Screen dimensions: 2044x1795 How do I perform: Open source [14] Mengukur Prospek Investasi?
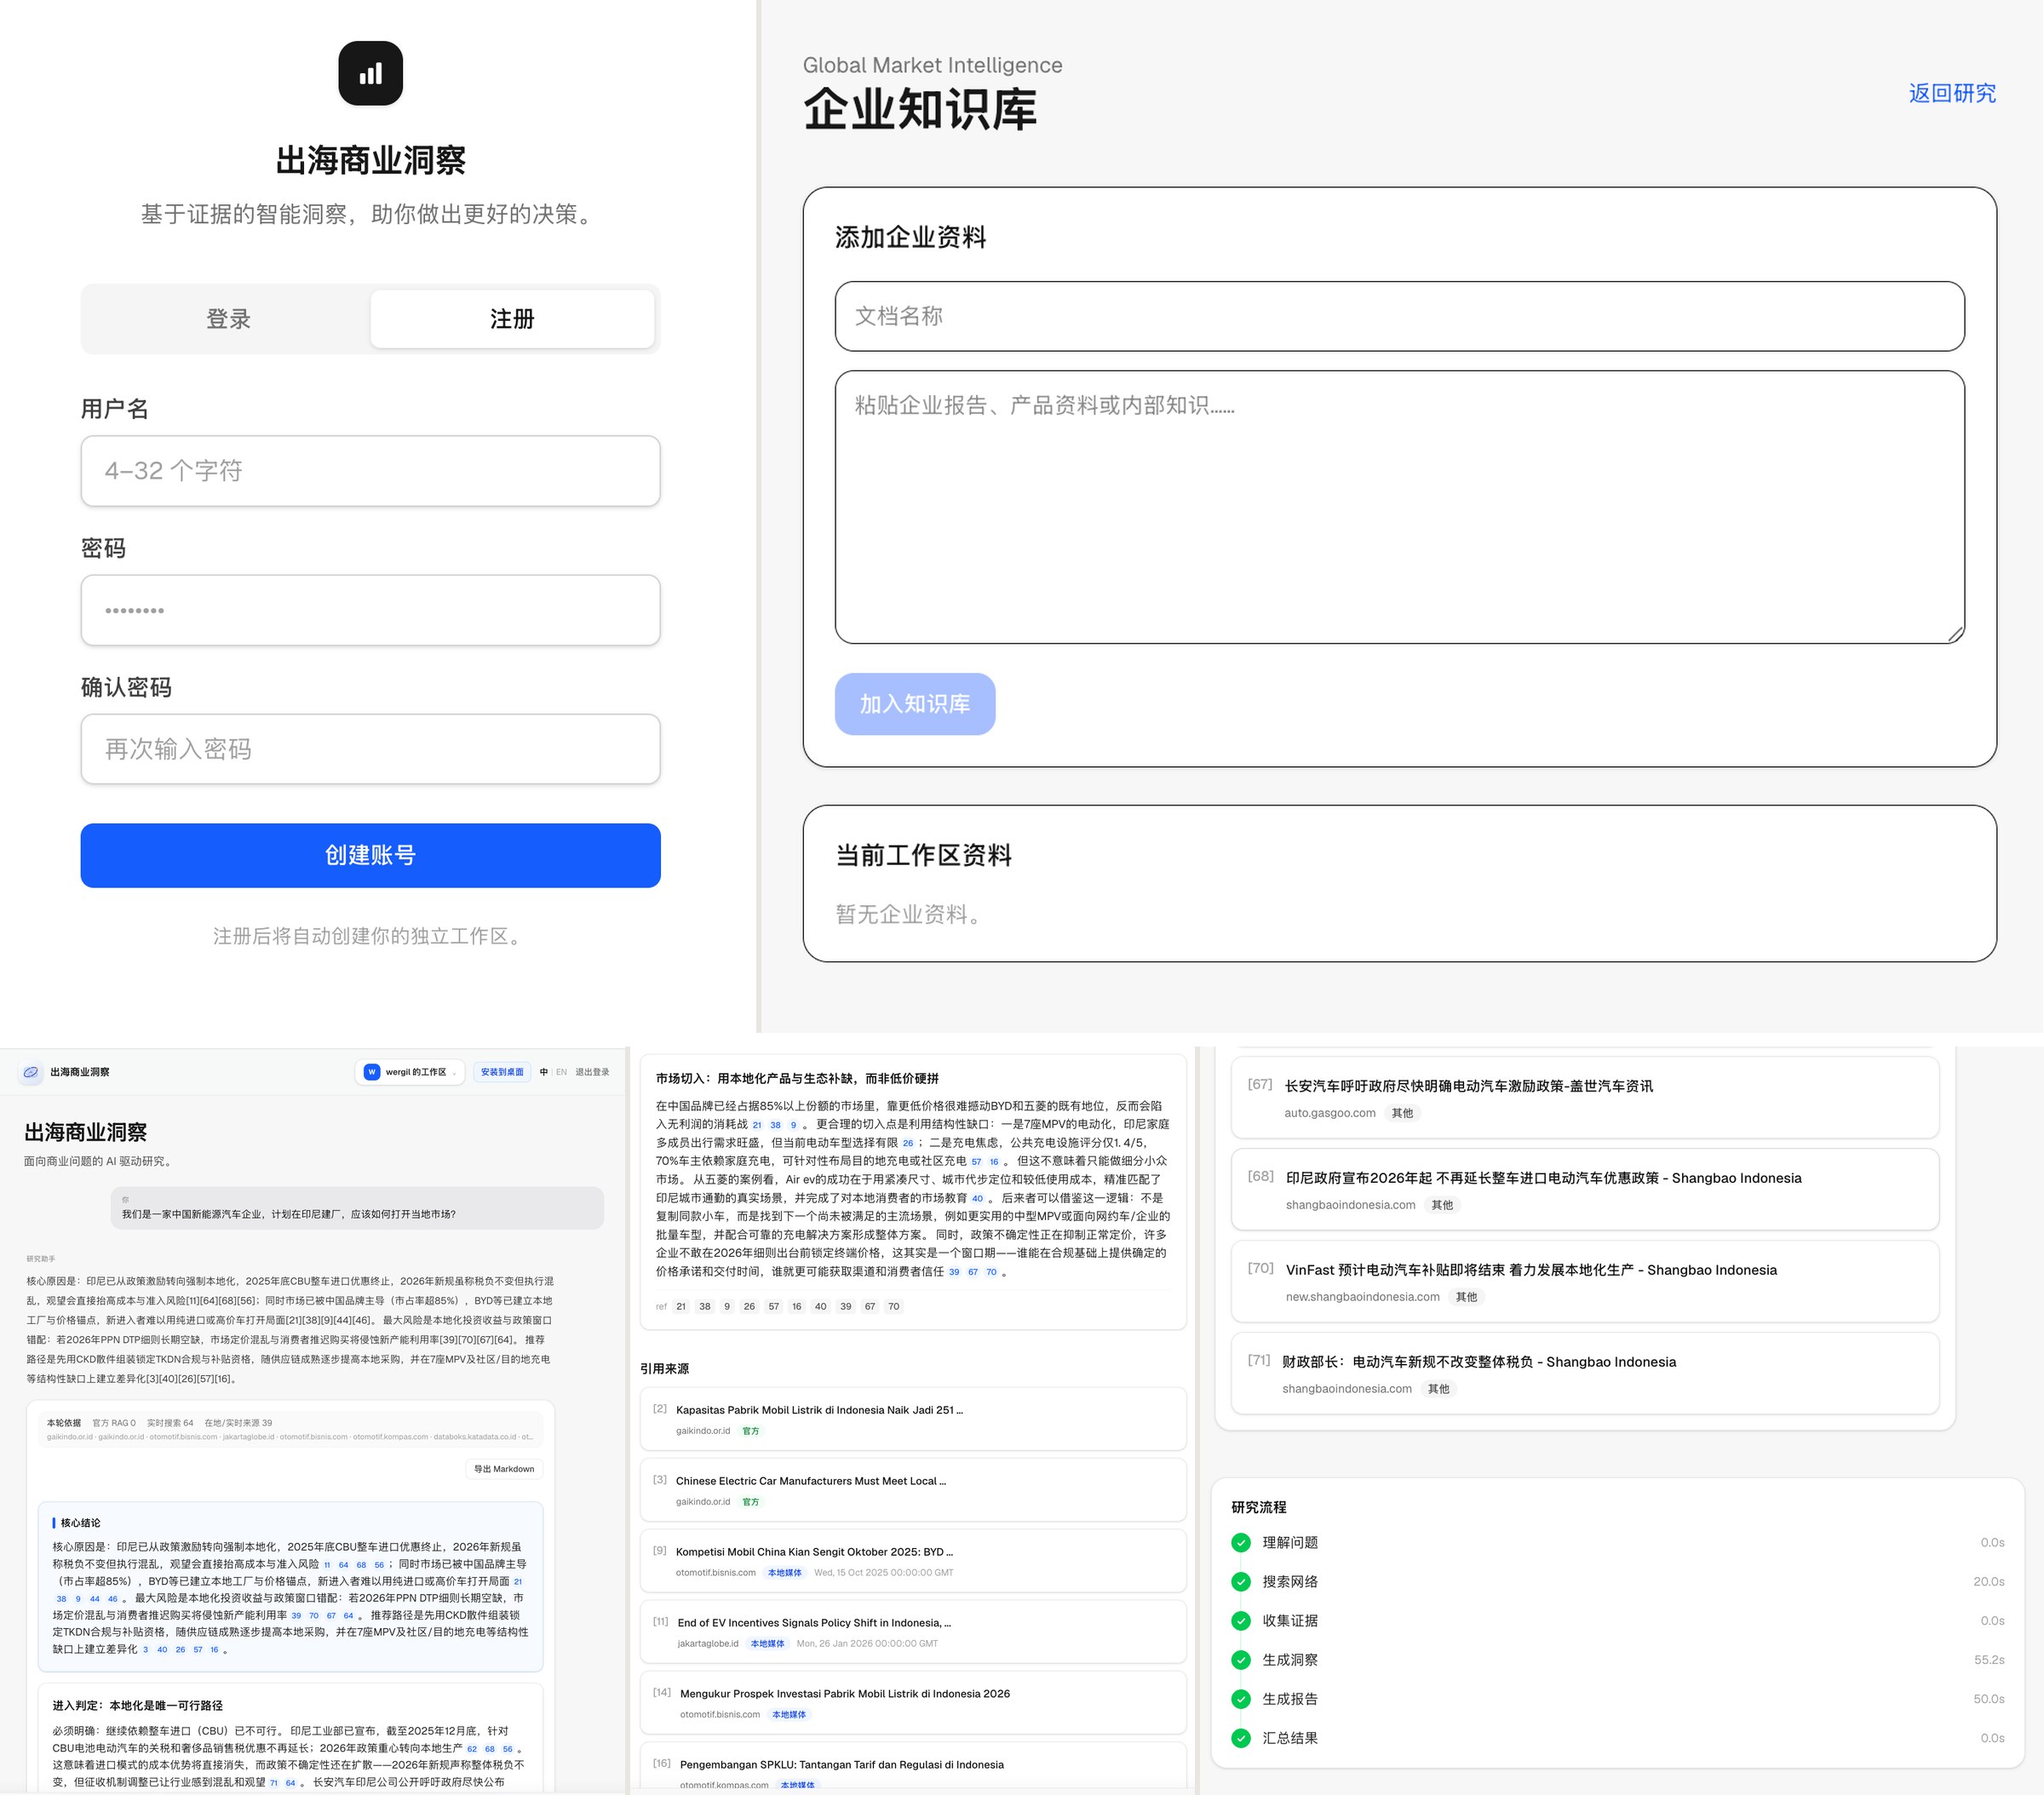pos(913,1703)
